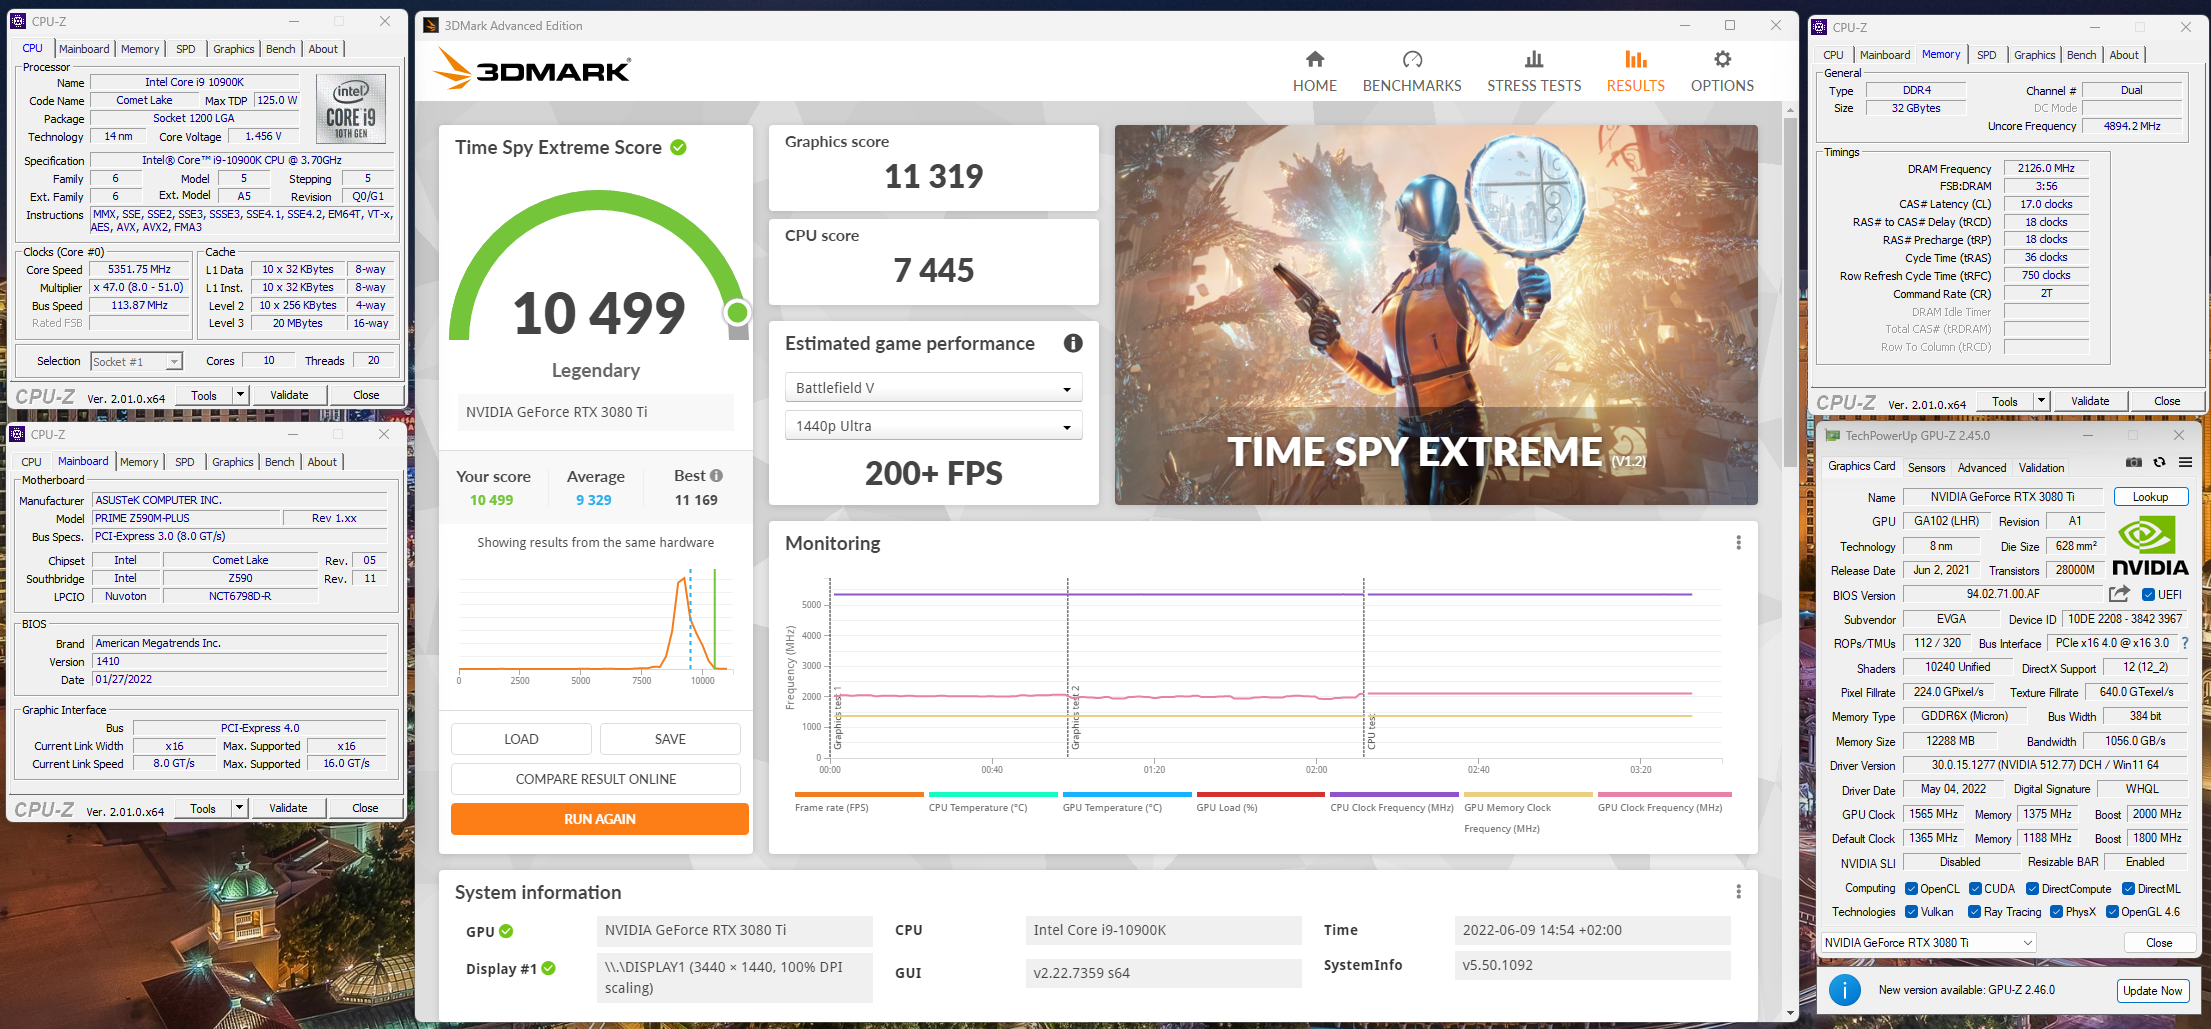Expand Tools arrow in the CPU-Z CPU window
The height and width of the screenshot is (1029, 2211).
[240, 395]
